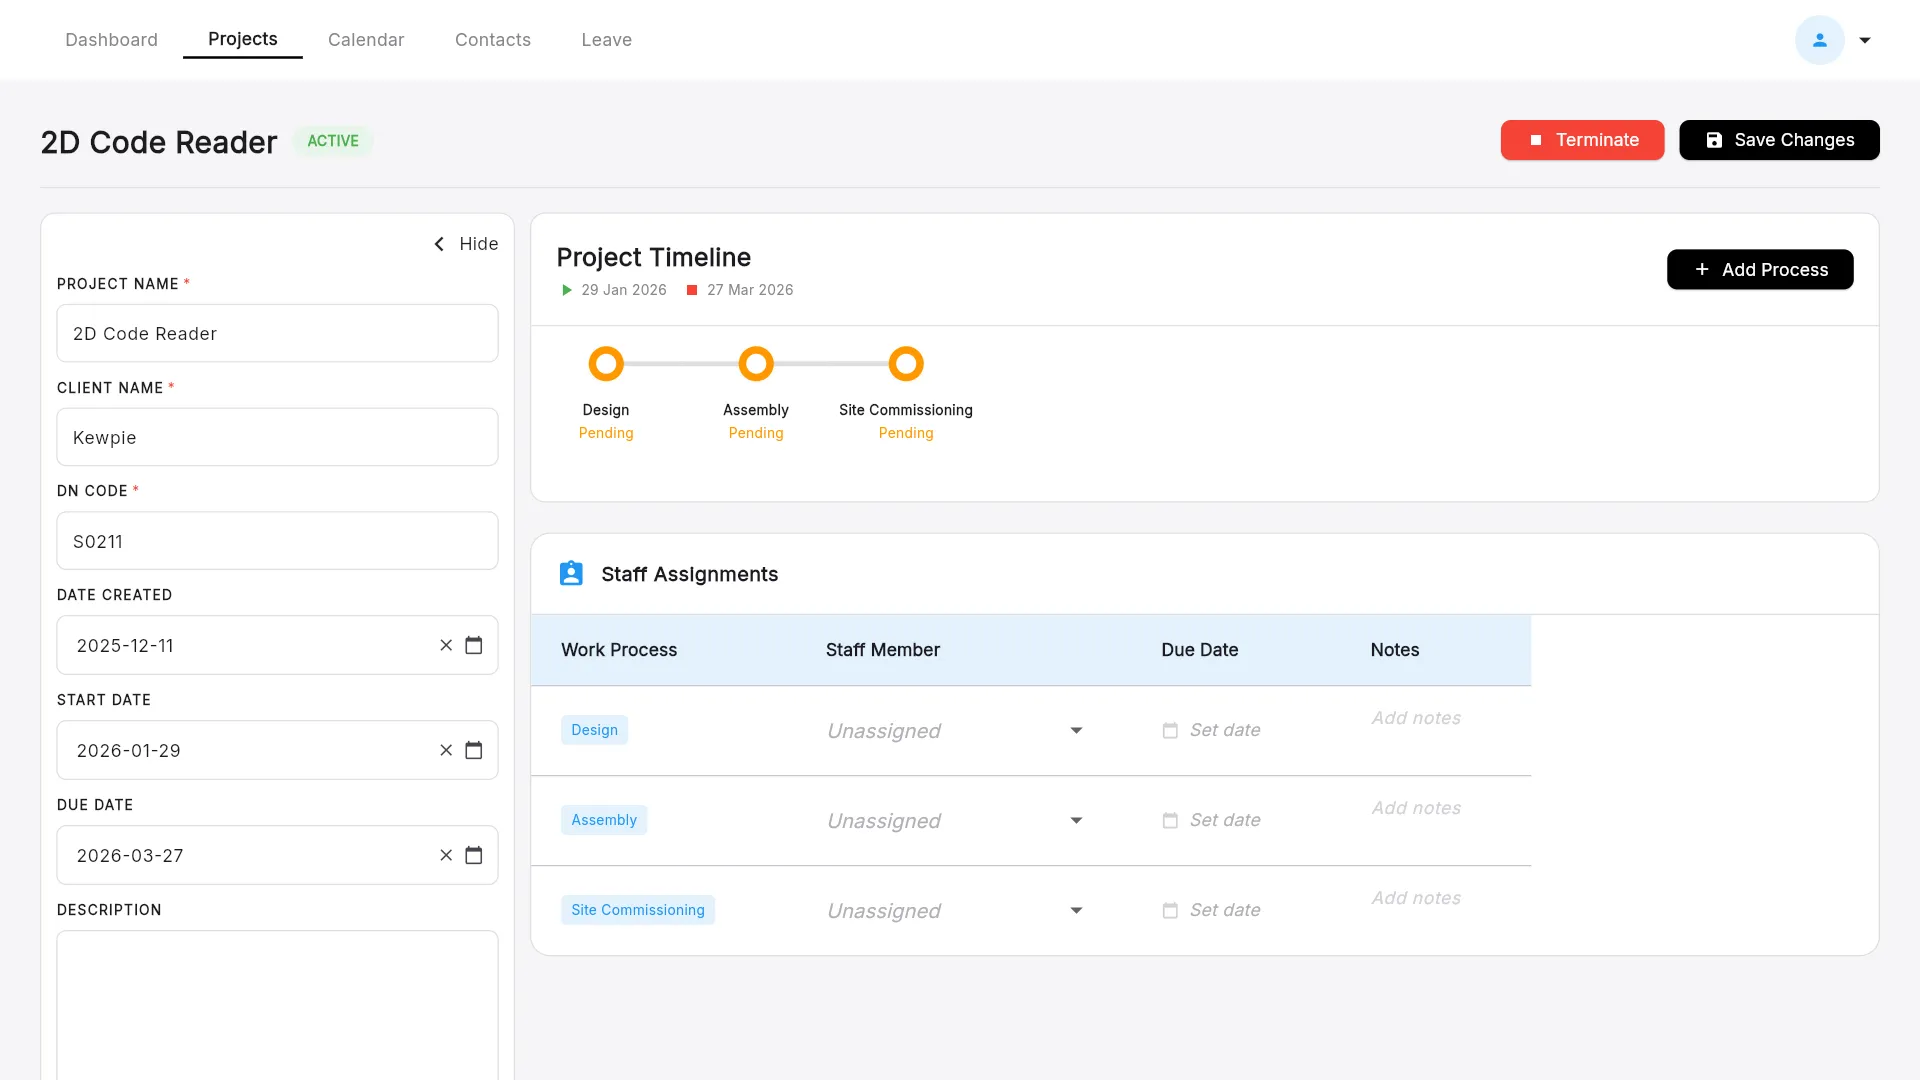Open the user avatar icon in header
The image size is (1920, 1080).
coord(1819,40)
